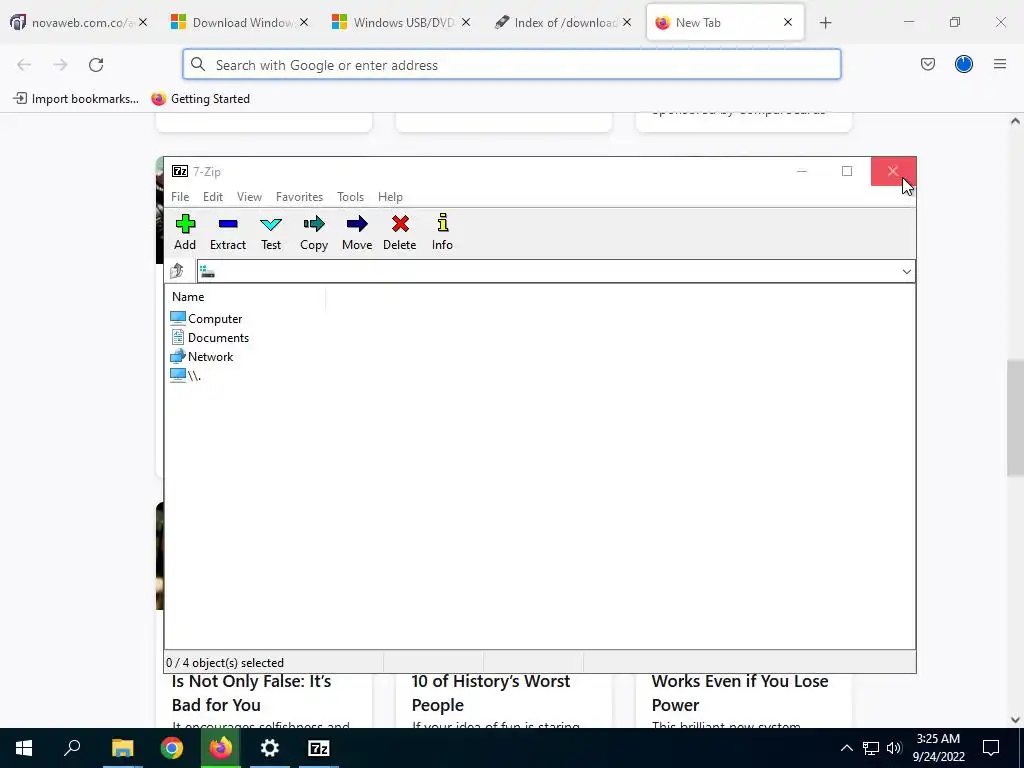The height and width of the screenshot is (768, 1024).
Task: Open the Getting Started bookmark
Action: [201, 99]
